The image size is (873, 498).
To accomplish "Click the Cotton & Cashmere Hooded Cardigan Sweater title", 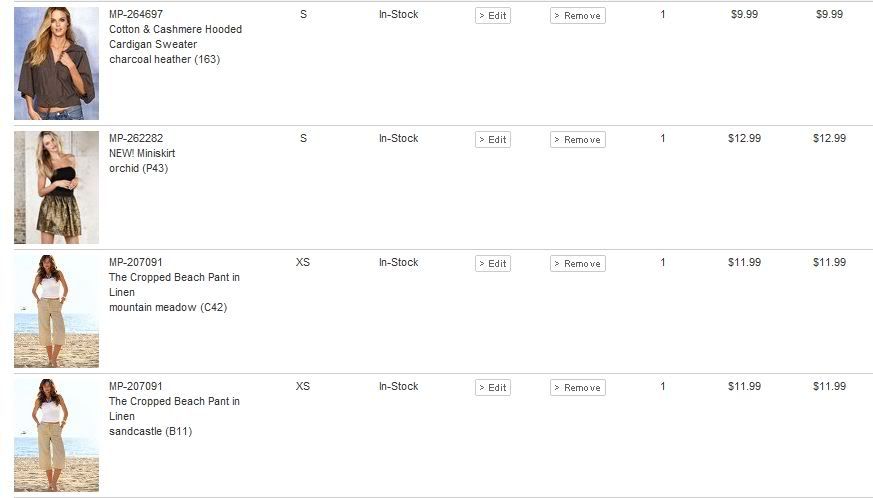I will pos(175,37).
